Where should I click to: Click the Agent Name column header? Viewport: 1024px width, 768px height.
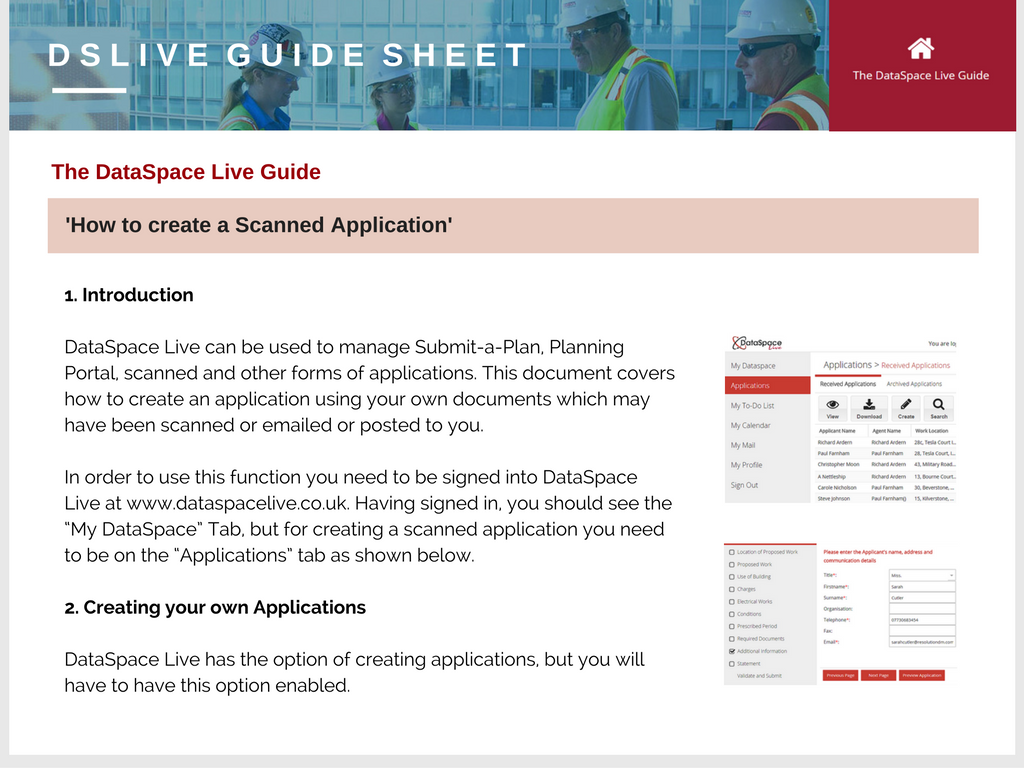pyautogui.click(x=886, y=431)
